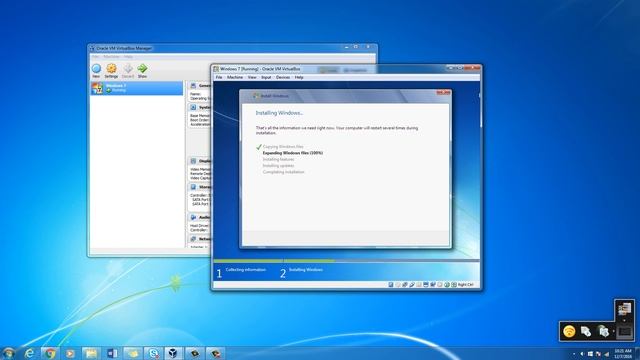Select the Windows 7 VM in Manager list
Screen dimensions: 640x360
[137, 88]
